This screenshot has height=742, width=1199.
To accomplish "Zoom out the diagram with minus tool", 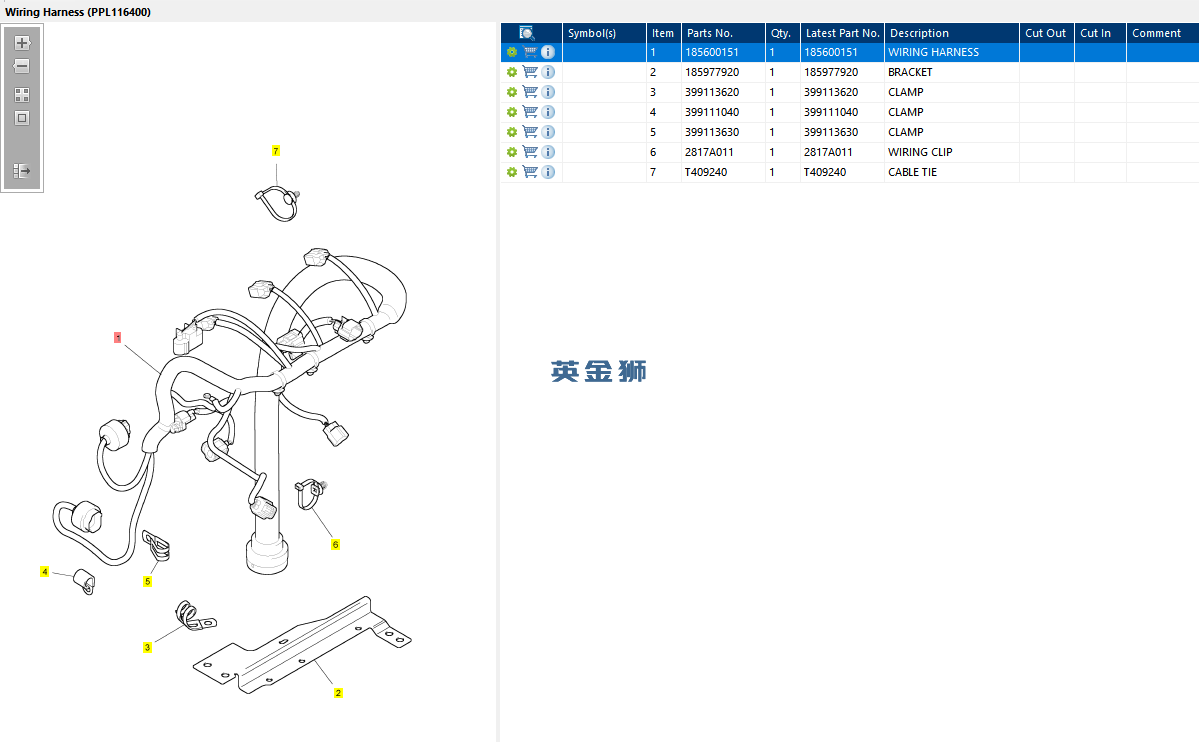I will pyautogui.click(x=22, y=67).
